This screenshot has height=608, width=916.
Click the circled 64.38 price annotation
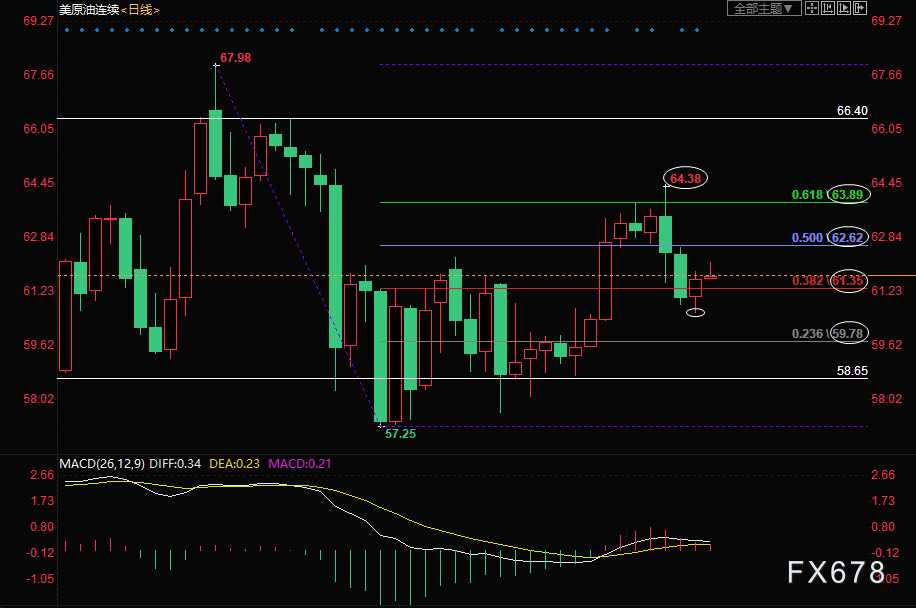[x=686, y=178]
